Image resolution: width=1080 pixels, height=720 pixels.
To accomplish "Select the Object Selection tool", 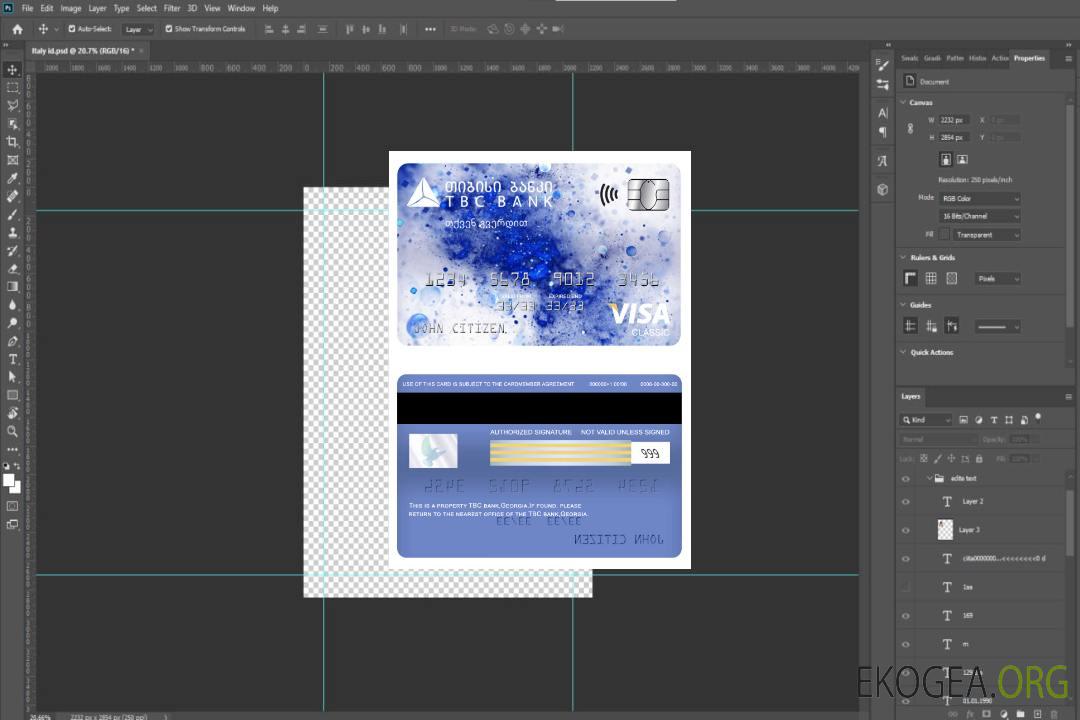I will [x=12, y=124].
